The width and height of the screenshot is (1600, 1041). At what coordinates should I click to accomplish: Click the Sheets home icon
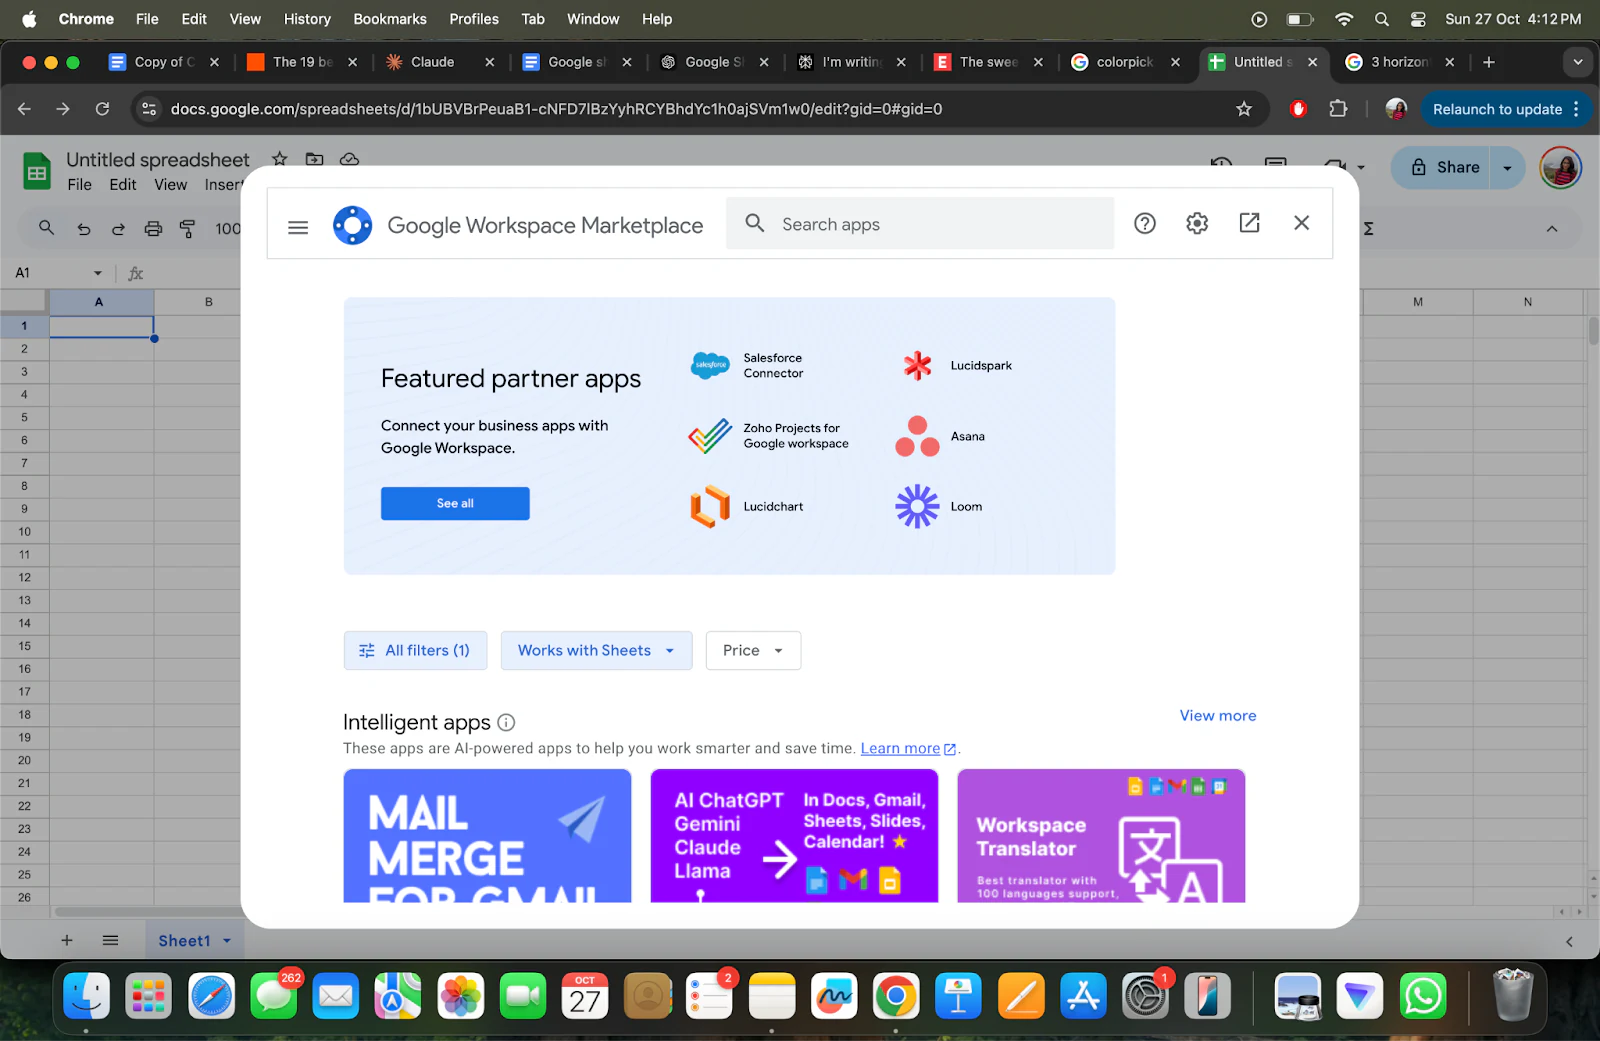37,171
